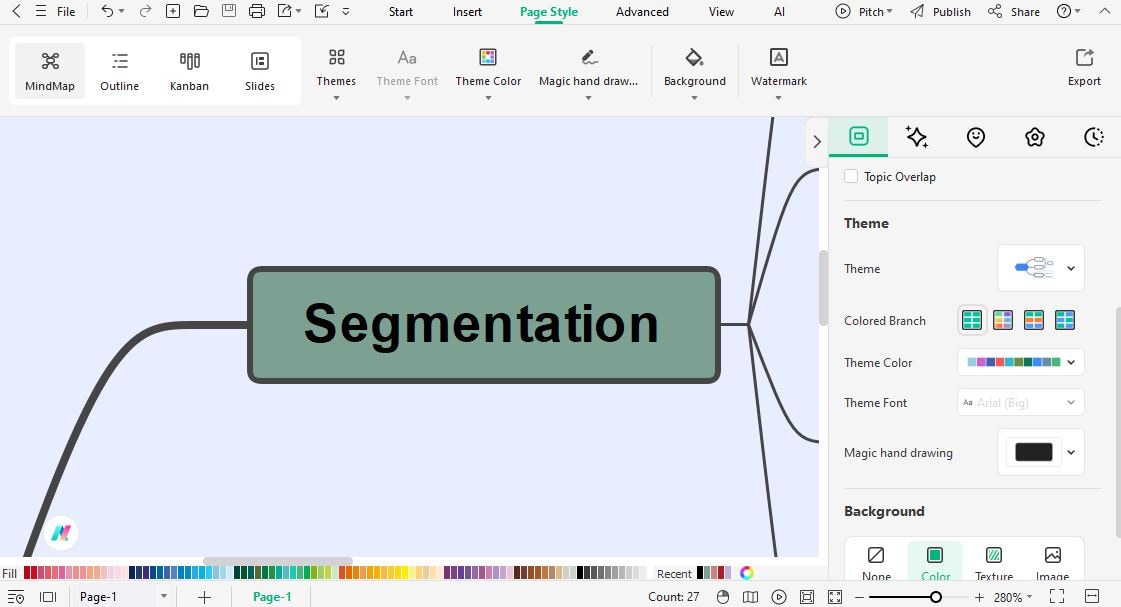Click the open book icon in status bar
The height and width of the screenshot is (607, 1121).
[751, 597]
